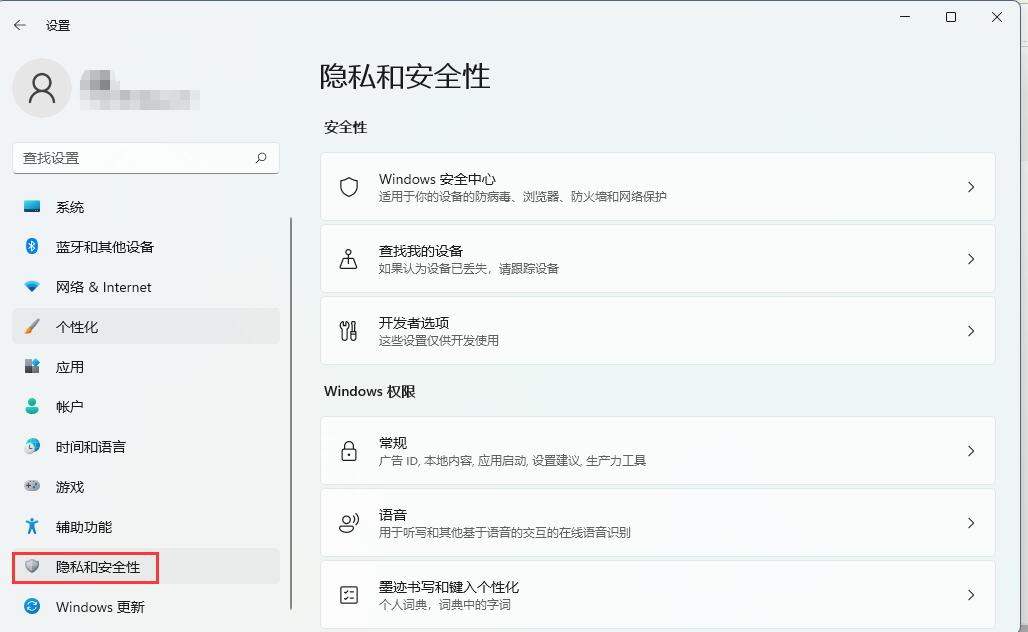1028x632 pixels.
Task: Close the 设置 window
Action: click(997, 17)
